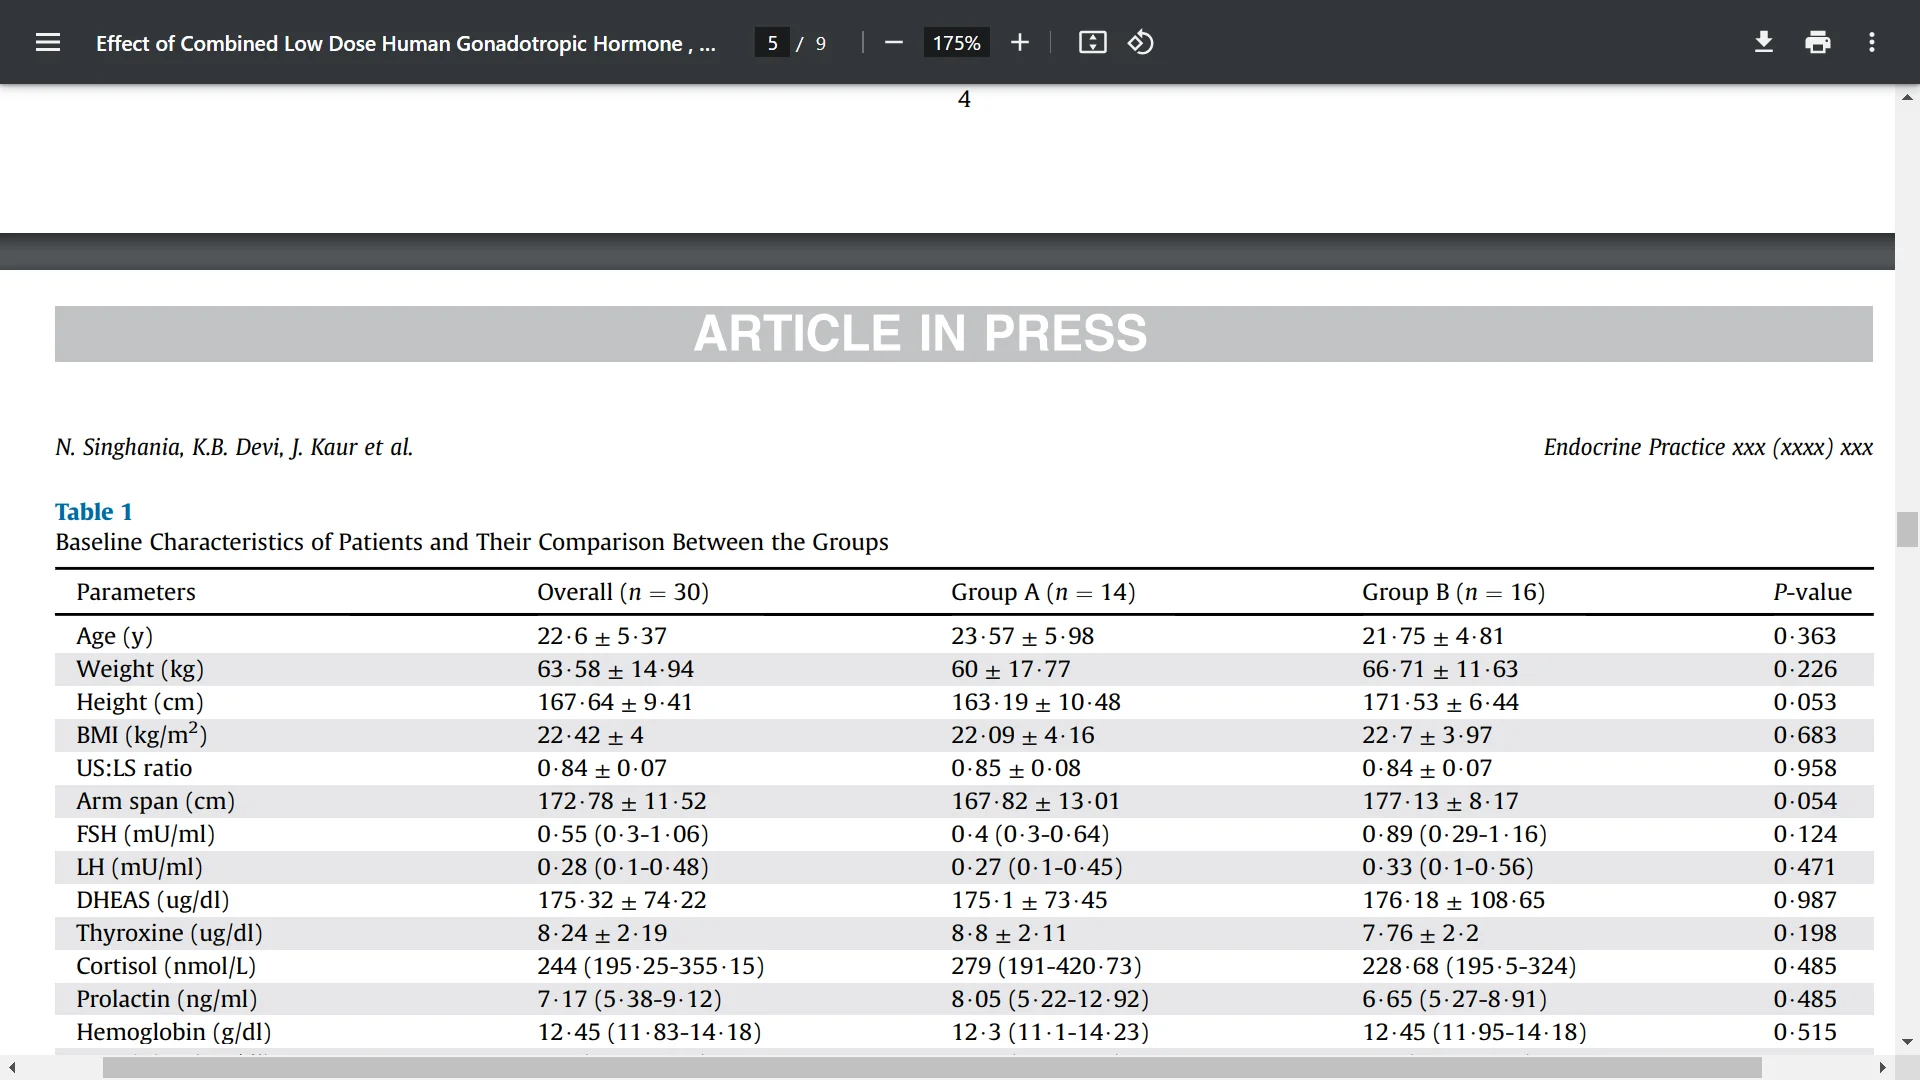Click the table caption Baseline Characteristics

[x=472, y=542]
